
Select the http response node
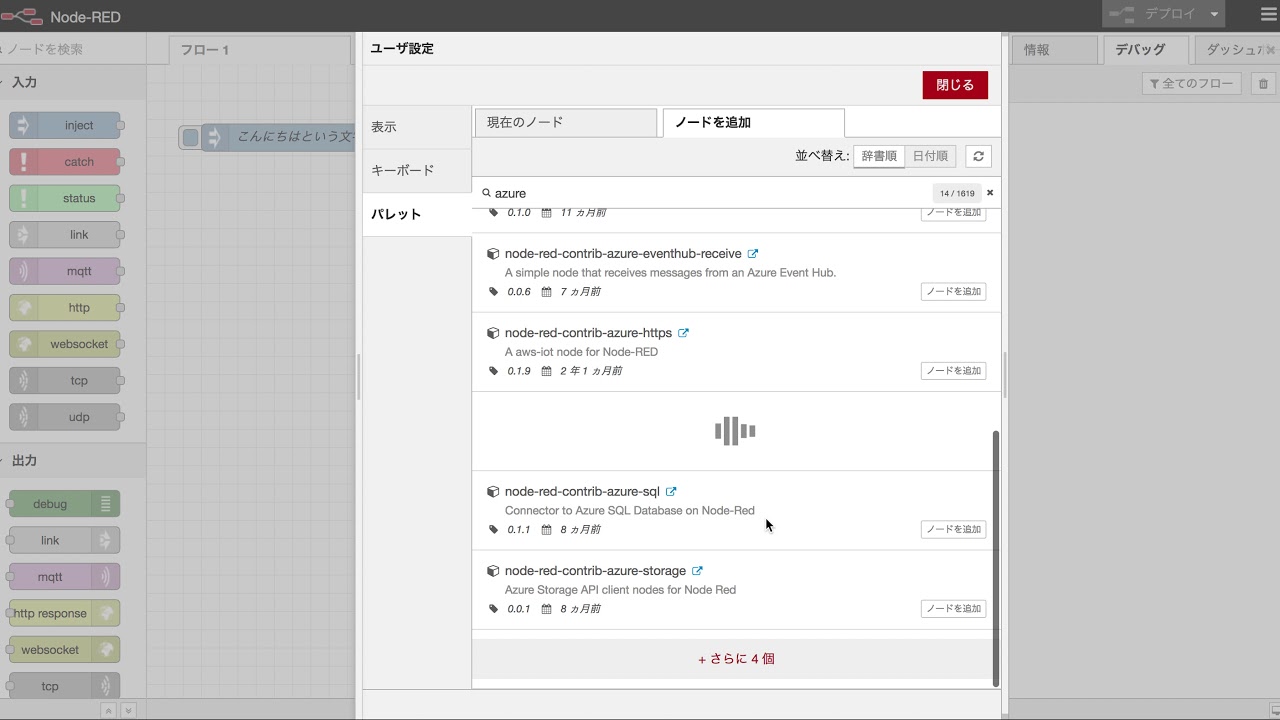65,613
